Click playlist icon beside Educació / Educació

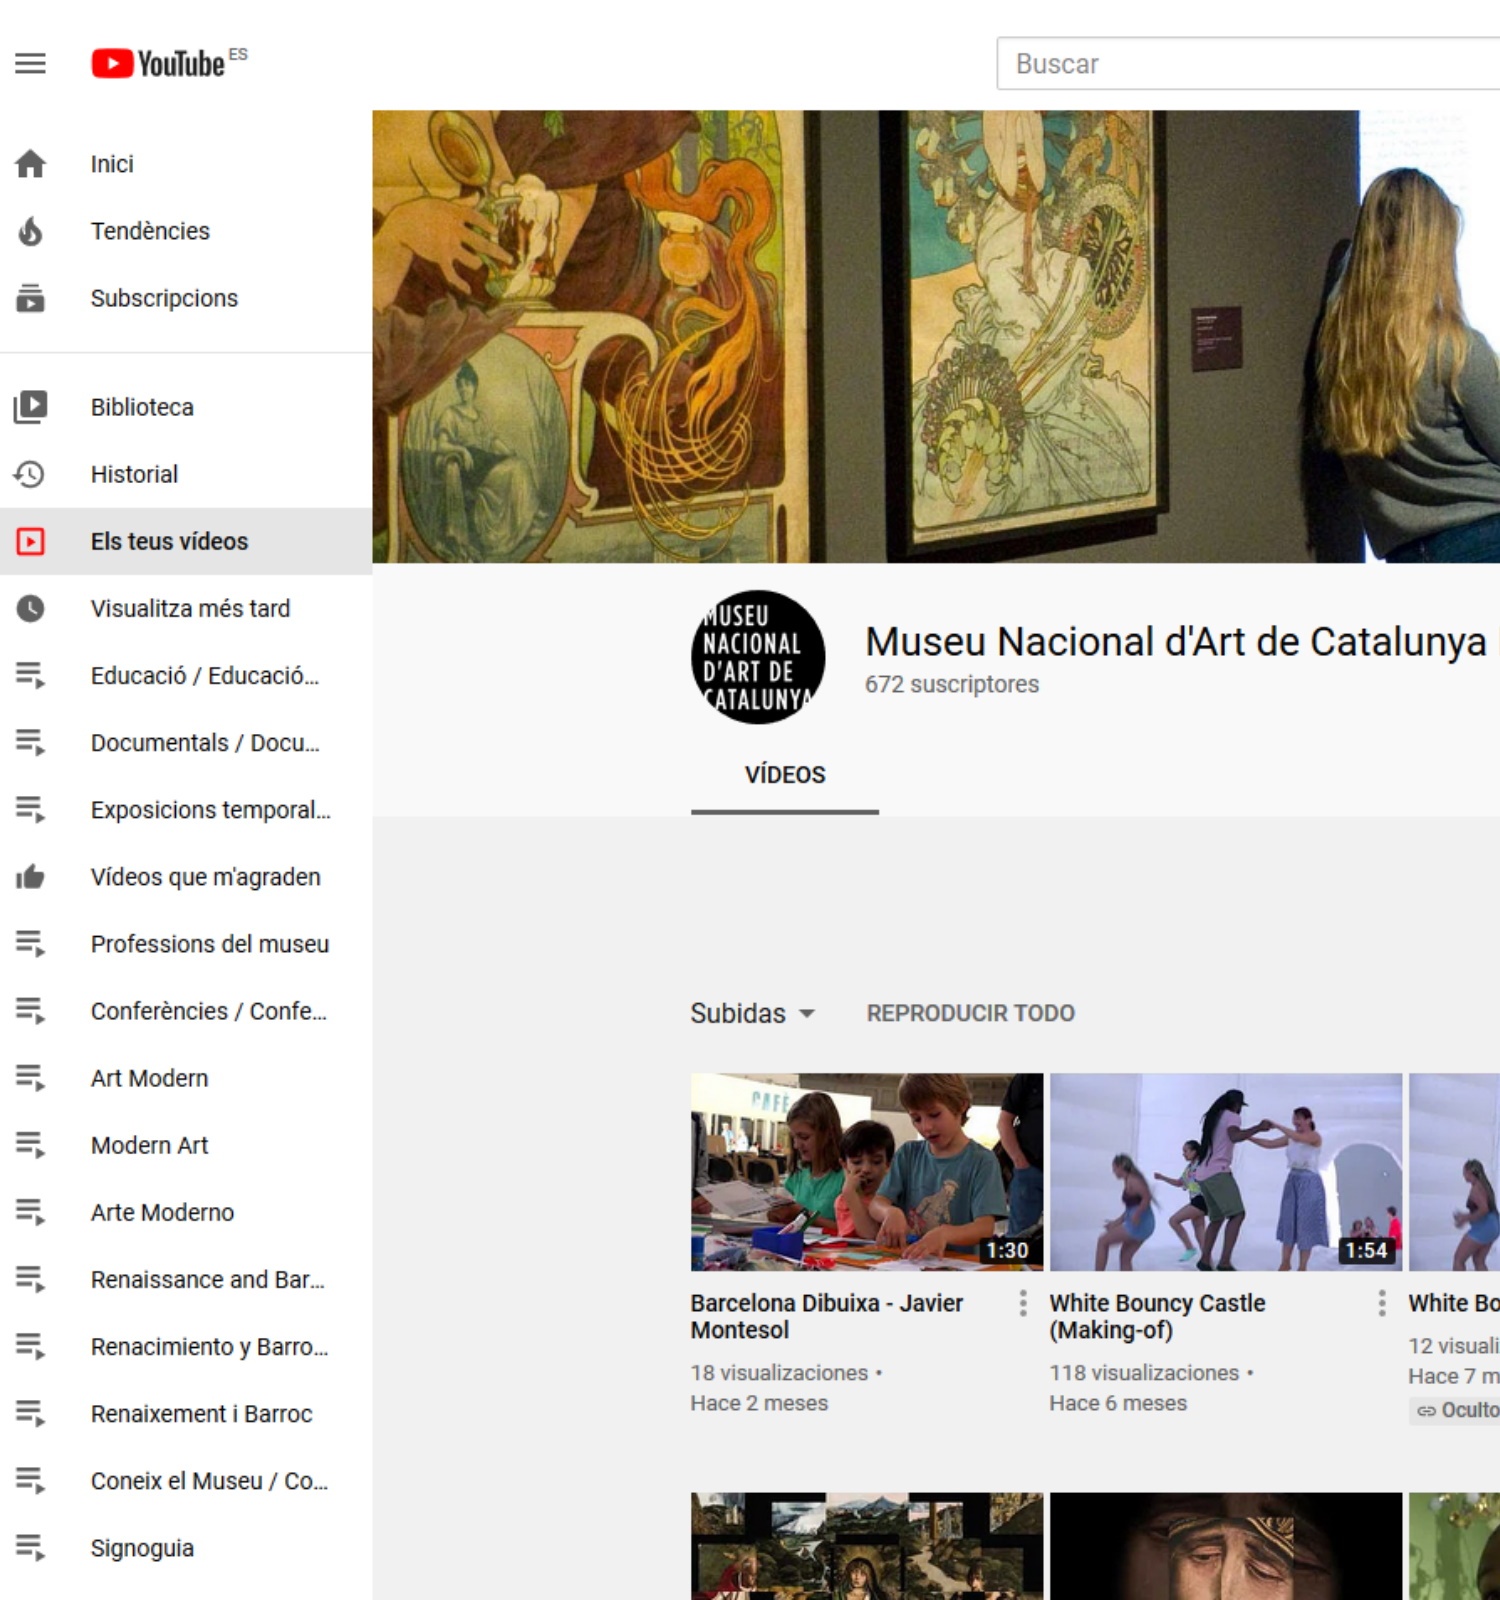[x=30, y=676]
